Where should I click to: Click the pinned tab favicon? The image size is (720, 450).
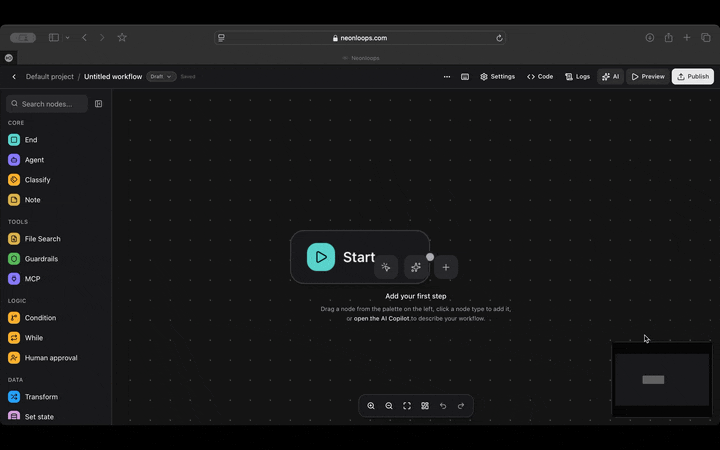(x=9, y=58)
